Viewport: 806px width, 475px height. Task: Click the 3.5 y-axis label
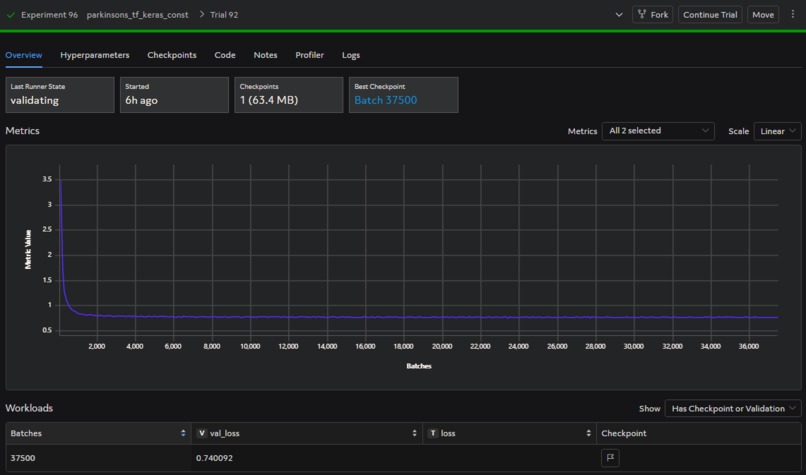click(47, 179)
